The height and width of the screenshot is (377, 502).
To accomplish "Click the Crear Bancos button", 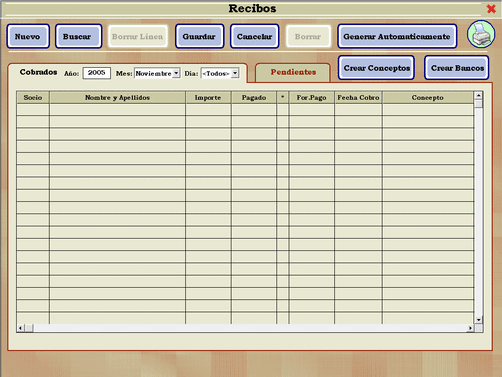I will [x=457, y=68].
